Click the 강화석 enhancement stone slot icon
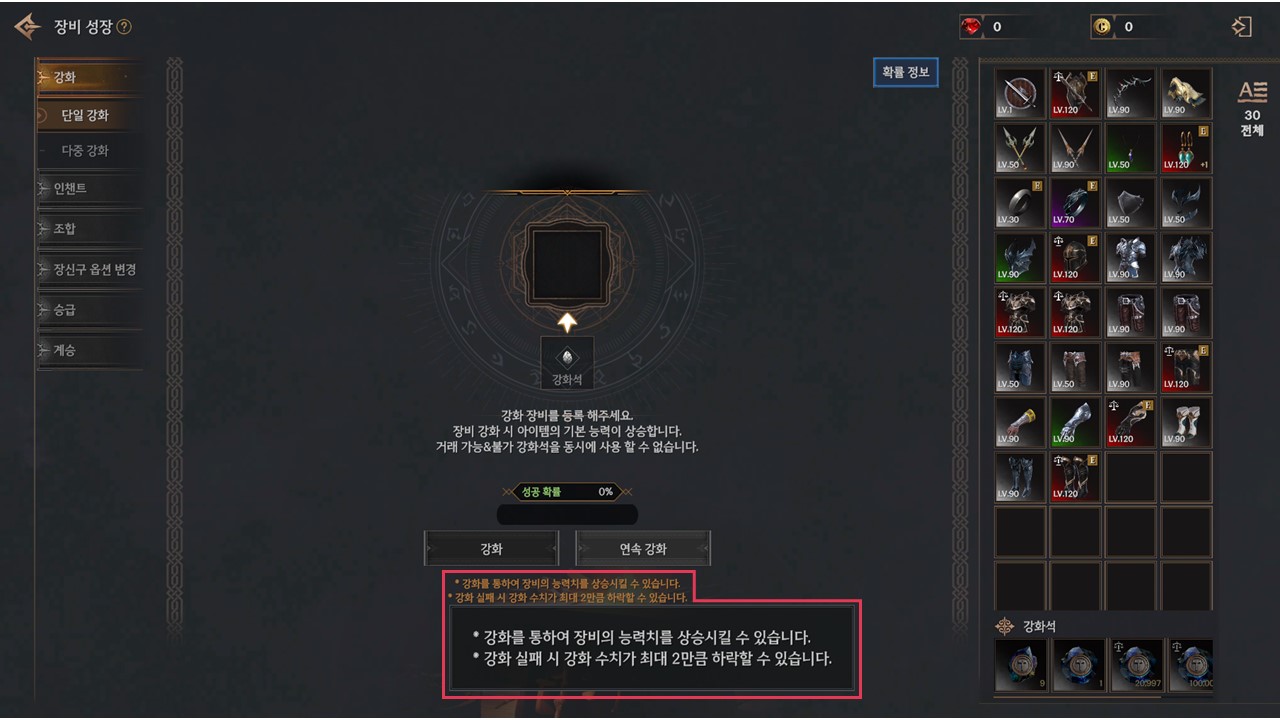 tap(567, 363)
